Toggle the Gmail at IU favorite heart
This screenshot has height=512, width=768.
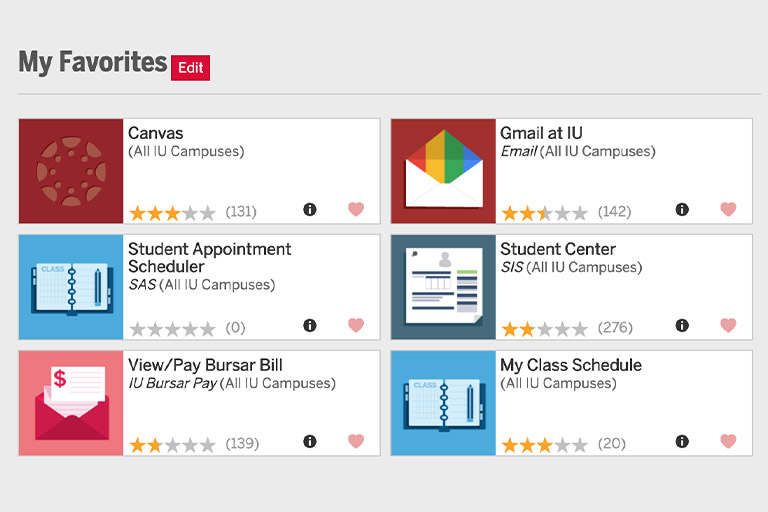pyautogui.click(x=728, y=209)
